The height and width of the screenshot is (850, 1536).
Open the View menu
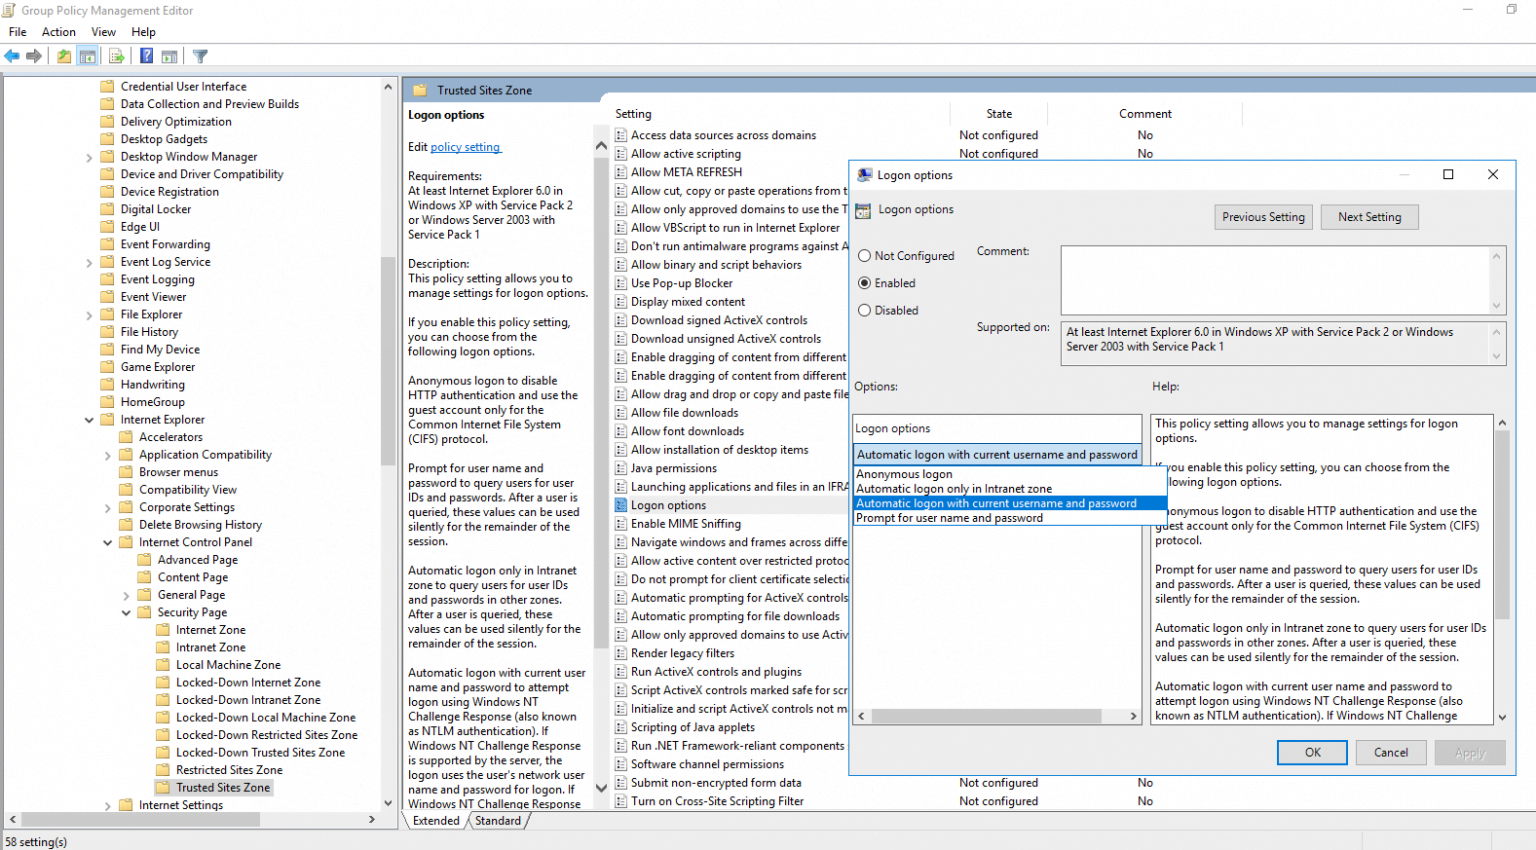104,32
